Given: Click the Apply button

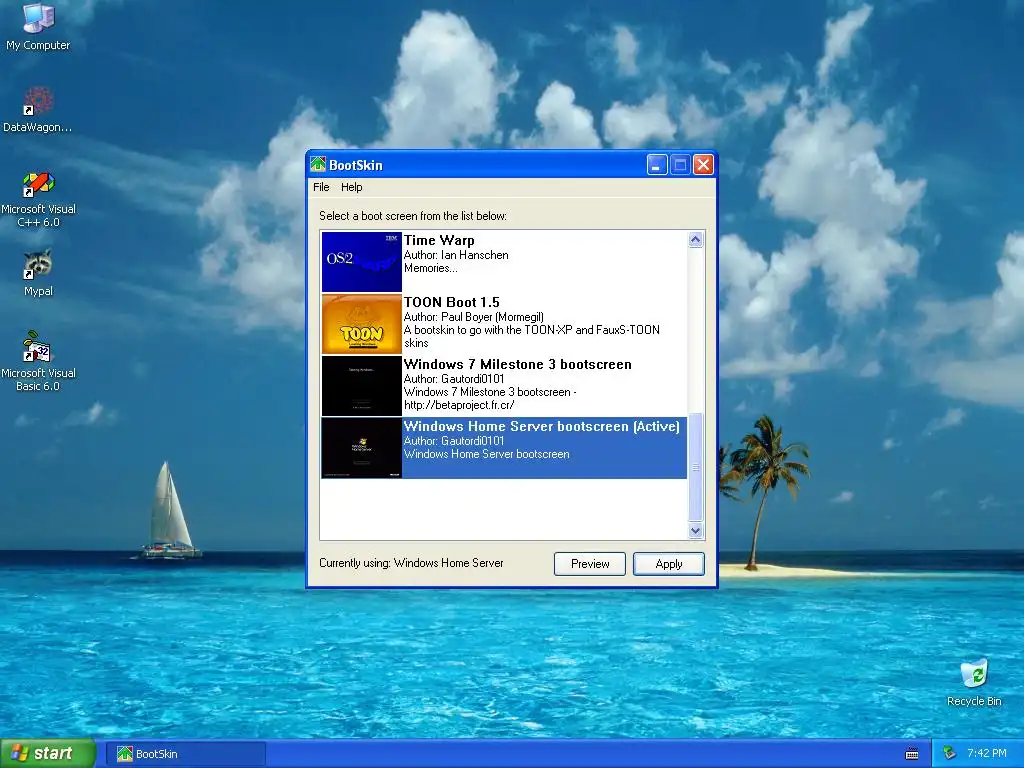Looking at the screenshot, I should 669,564.
